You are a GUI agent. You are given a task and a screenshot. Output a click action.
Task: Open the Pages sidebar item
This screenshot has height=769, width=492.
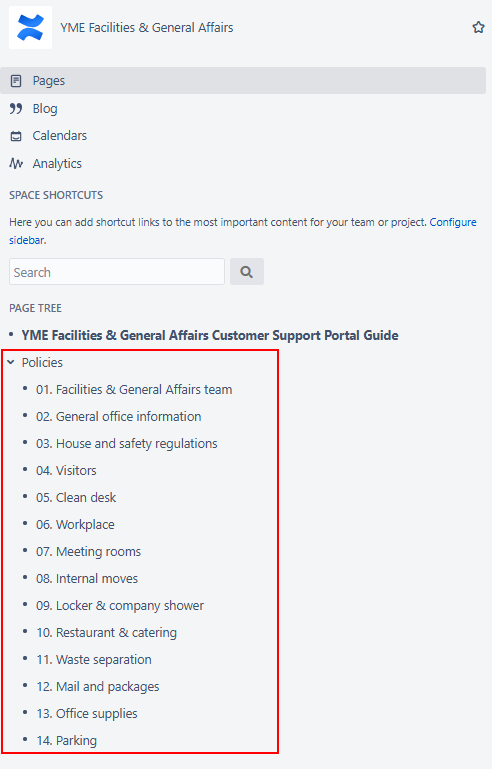click(x=243, y=80)
